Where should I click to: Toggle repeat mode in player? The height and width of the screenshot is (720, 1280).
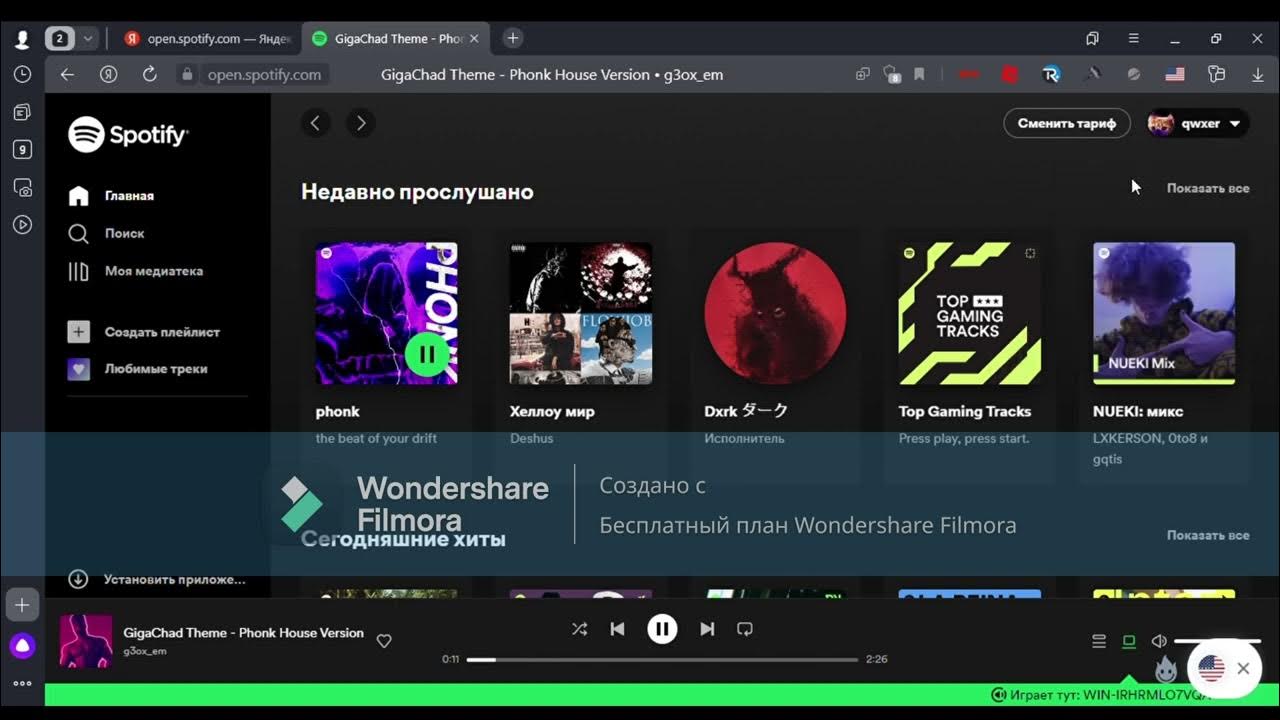(x=745, y=629)
